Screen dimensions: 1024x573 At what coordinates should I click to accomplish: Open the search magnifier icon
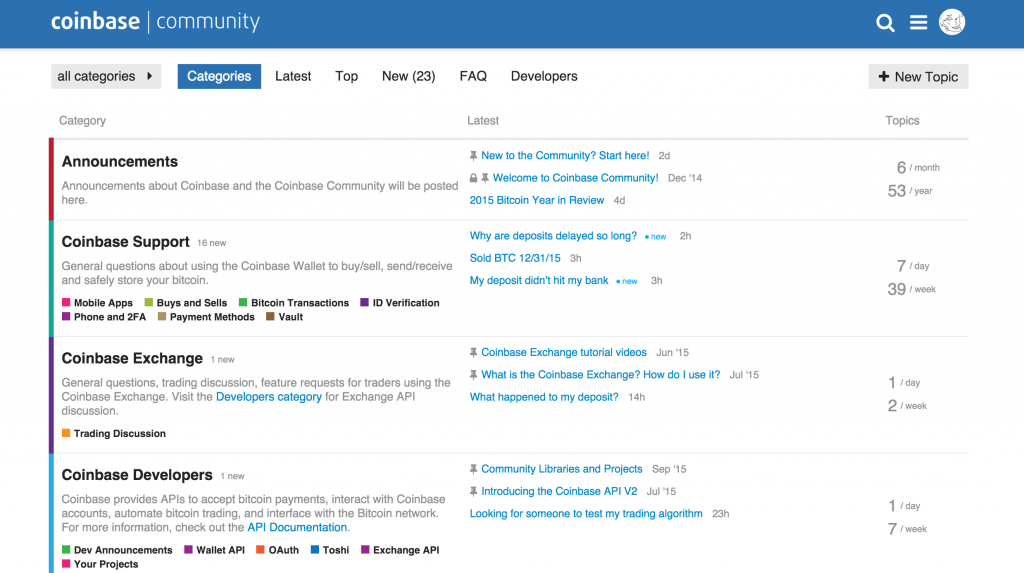[x=885, y=23]
